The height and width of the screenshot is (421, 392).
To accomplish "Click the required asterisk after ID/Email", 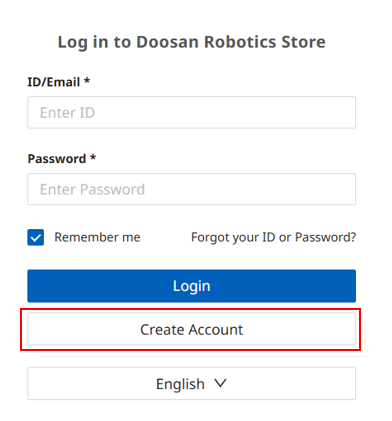I will click(87, 80).
